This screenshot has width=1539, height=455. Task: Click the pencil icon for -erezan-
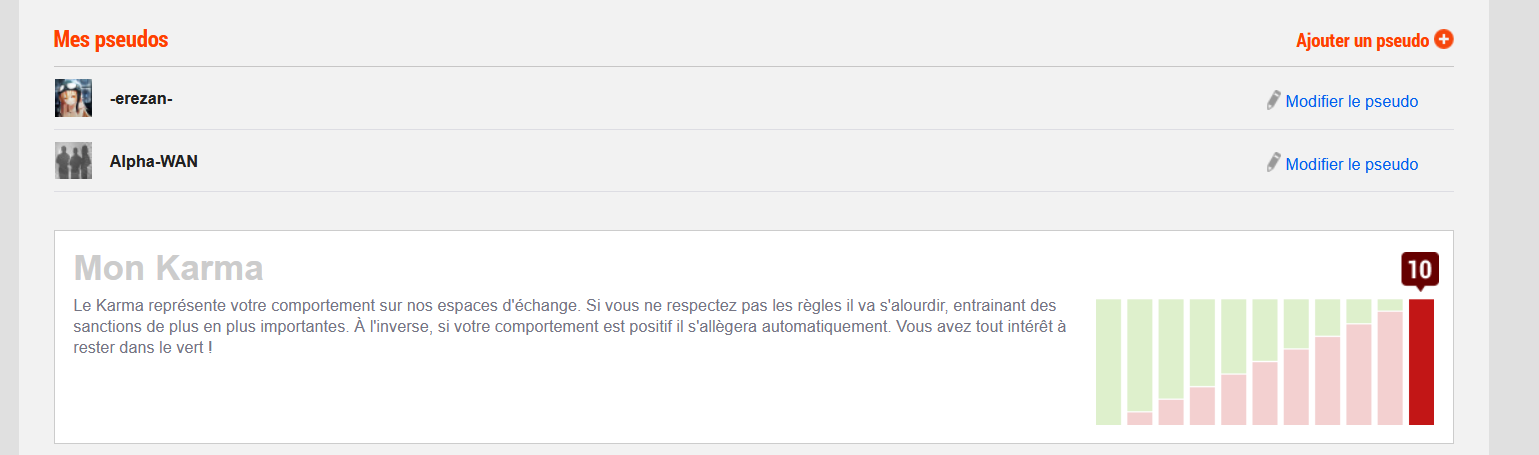point(1273,100)
